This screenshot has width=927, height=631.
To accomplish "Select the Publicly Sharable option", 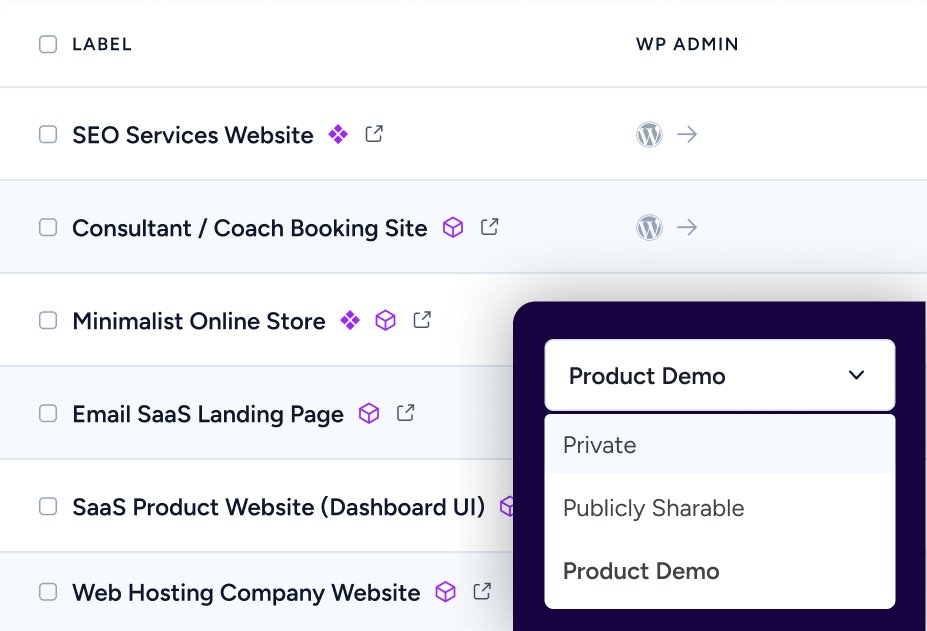I will (653, 508).
